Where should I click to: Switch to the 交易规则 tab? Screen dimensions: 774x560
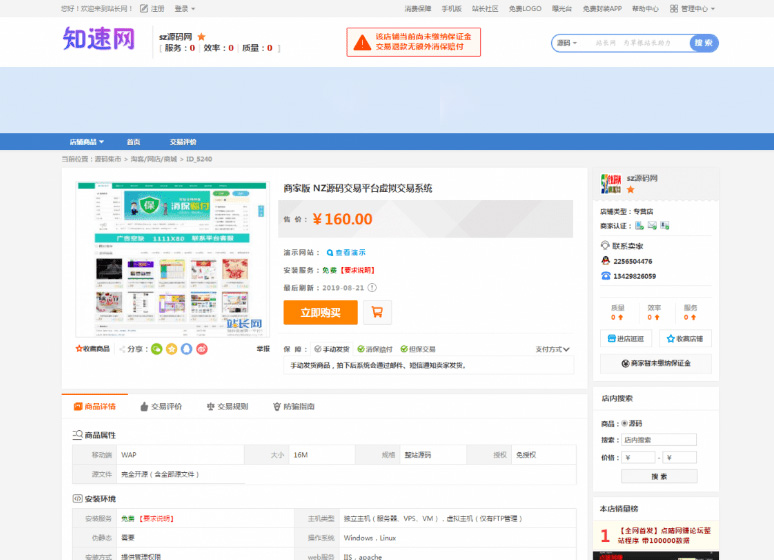(228, 406)
